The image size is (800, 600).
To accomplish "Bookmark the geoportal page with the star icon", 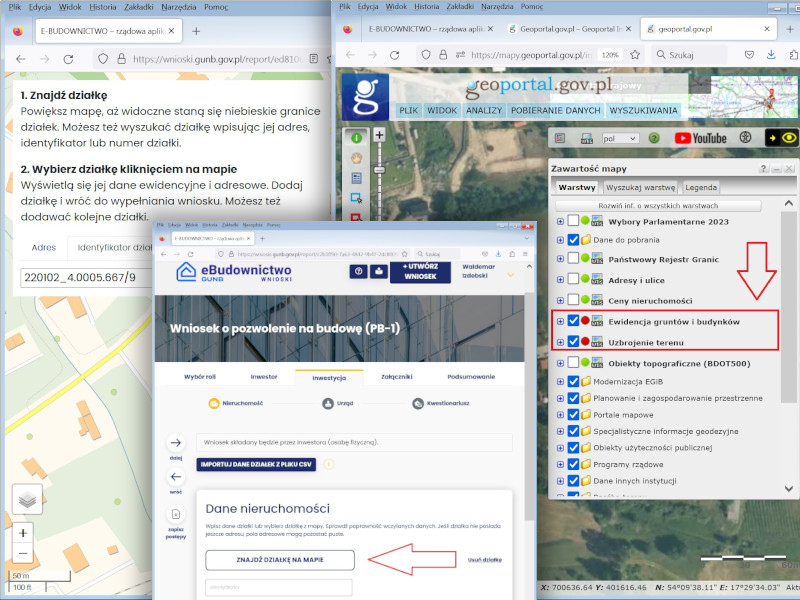I will pos(635,55).
